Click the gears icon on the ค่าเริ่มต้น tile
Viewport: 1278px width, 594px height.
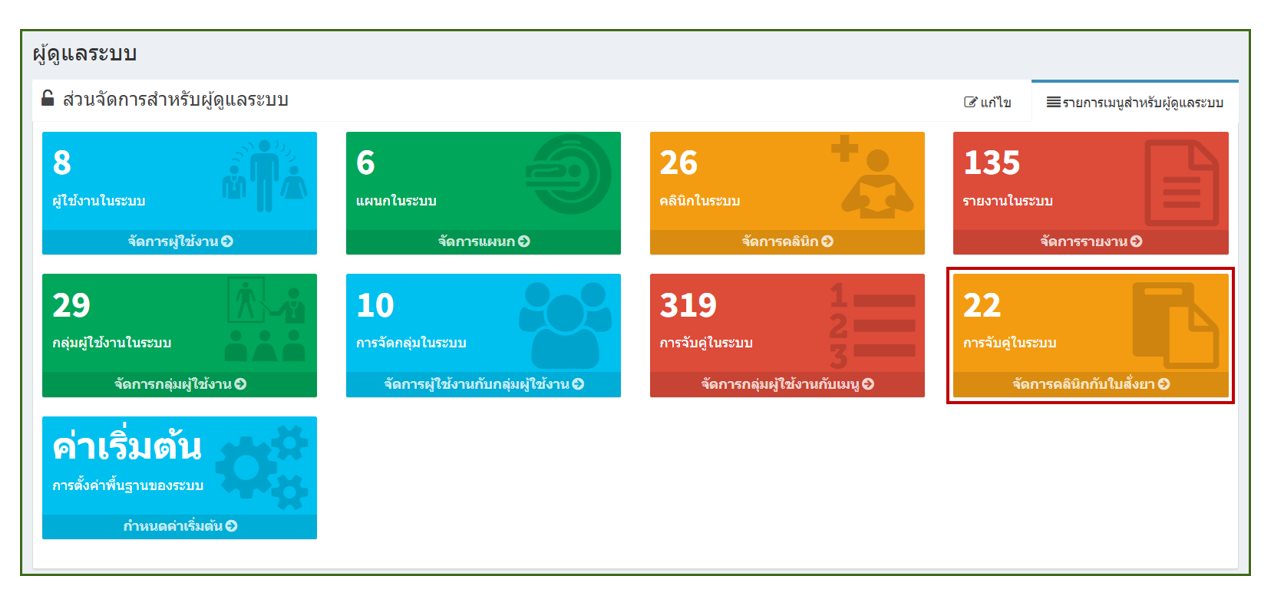point(263,467)
